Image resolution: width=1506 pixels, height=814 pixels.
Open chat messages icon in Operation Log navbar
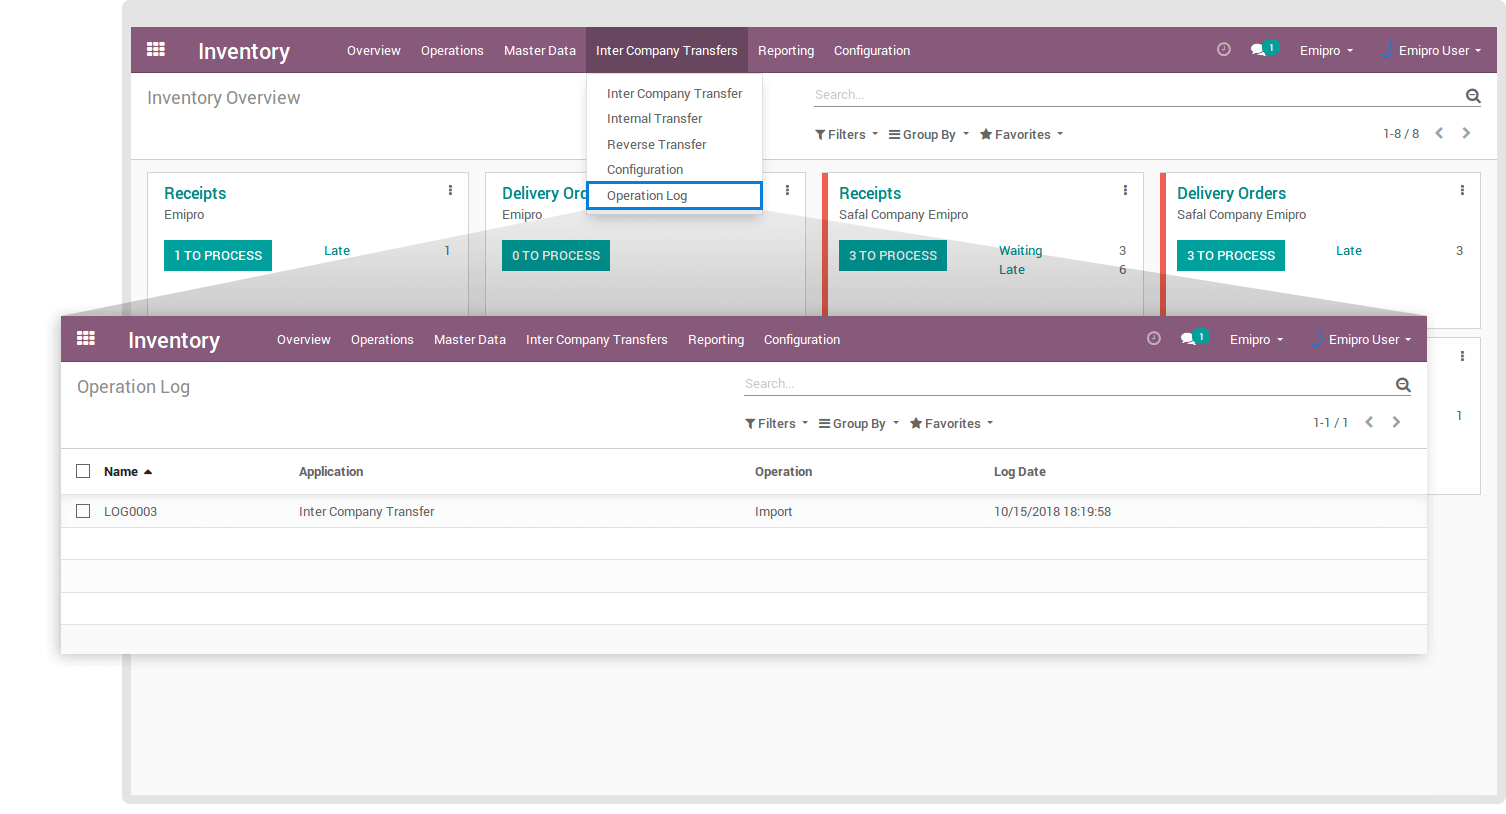(1188, 339)
